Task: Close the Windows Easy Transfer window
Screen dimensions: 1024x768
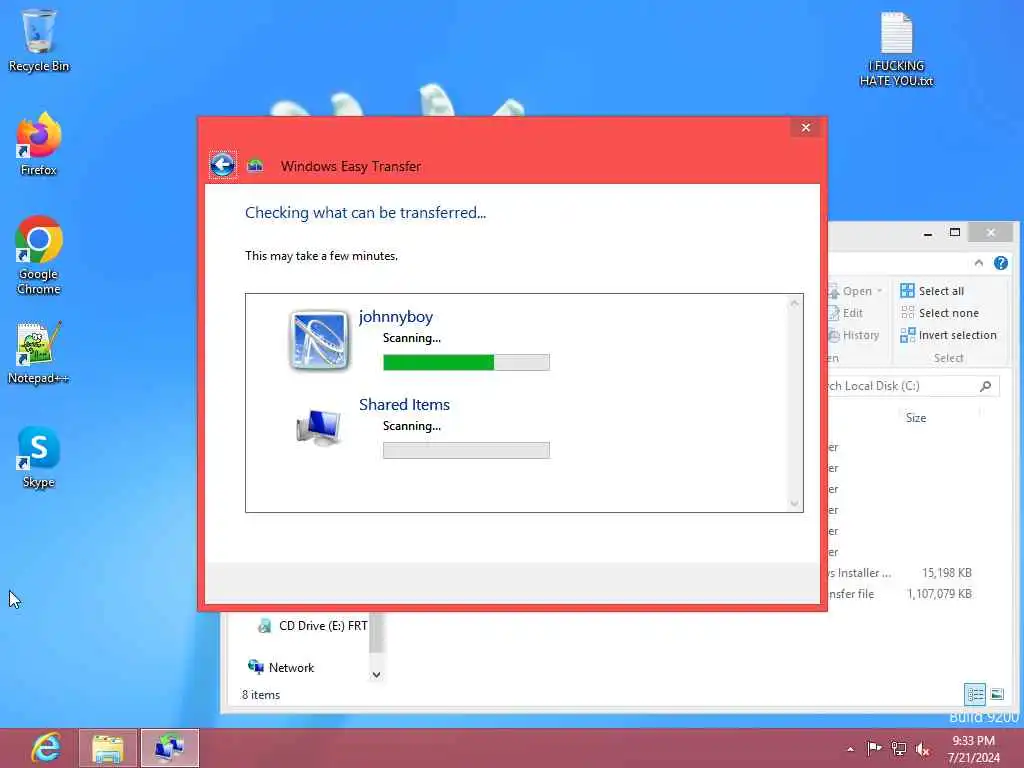Action: coord(806,127)
